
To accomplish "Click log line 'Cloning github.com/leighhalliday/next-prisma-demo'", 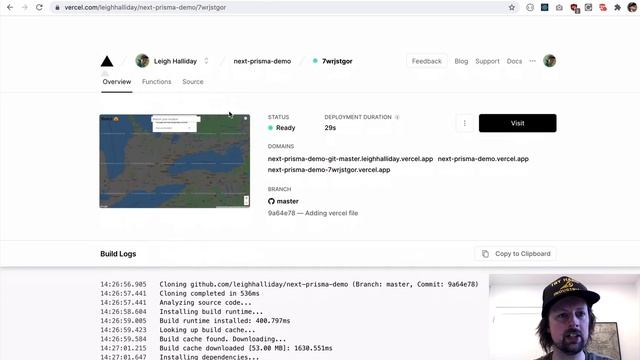I will pyautogui.click(x=319, y=284).
